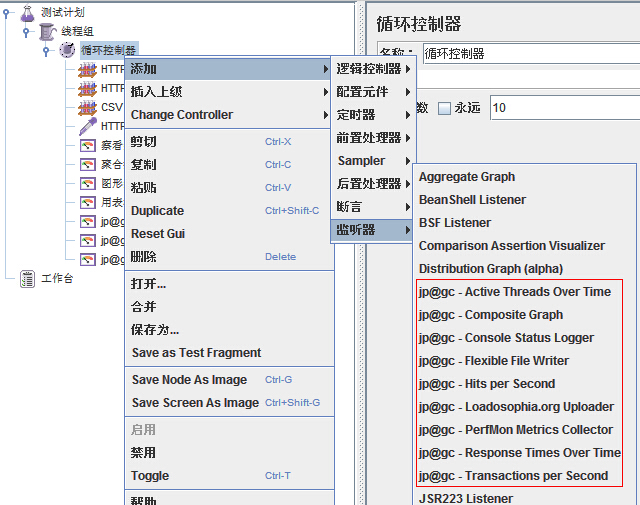Choose Aggregate Graph from listener list
The image size is (640, 505).
click(x=467, y=177)
